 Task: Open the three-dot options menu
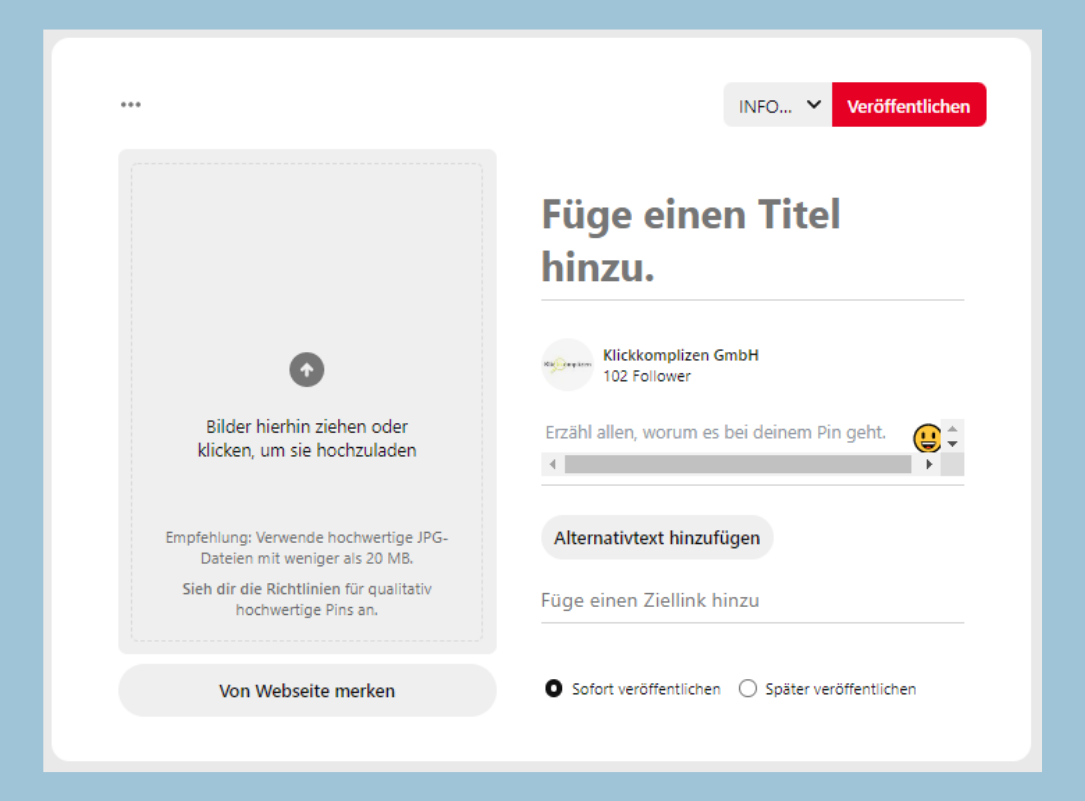click(x=131, y=105)
